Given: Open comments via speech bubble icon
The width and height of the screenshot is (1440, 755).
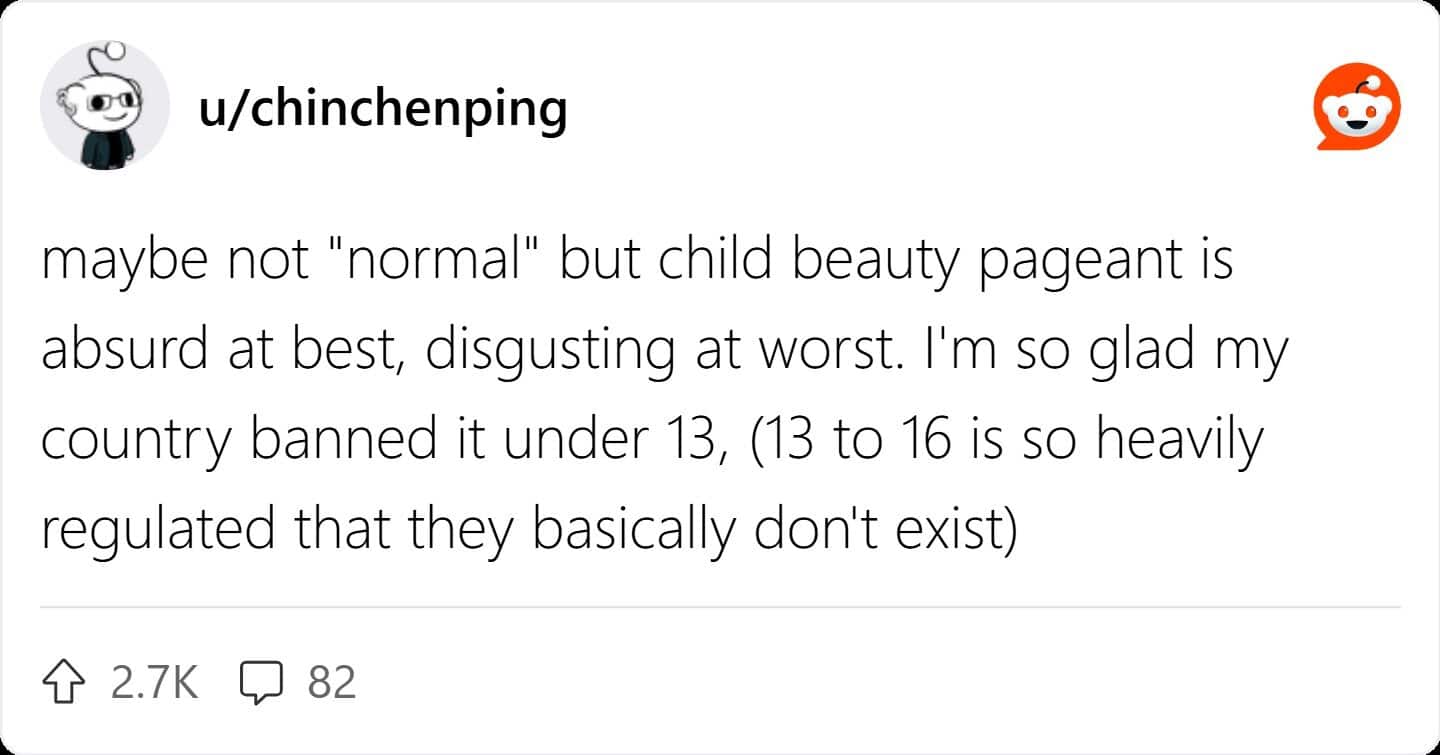Looking at the screenshot, I should 263,683.
